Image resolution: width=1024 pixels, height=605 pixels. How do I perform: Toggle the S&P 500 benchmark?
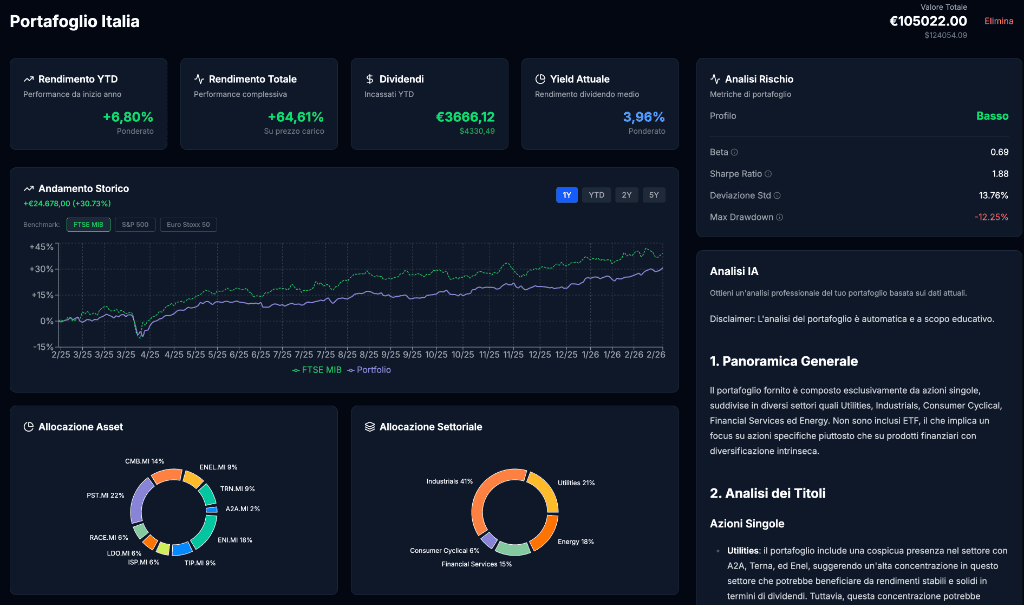coord(134,224)
